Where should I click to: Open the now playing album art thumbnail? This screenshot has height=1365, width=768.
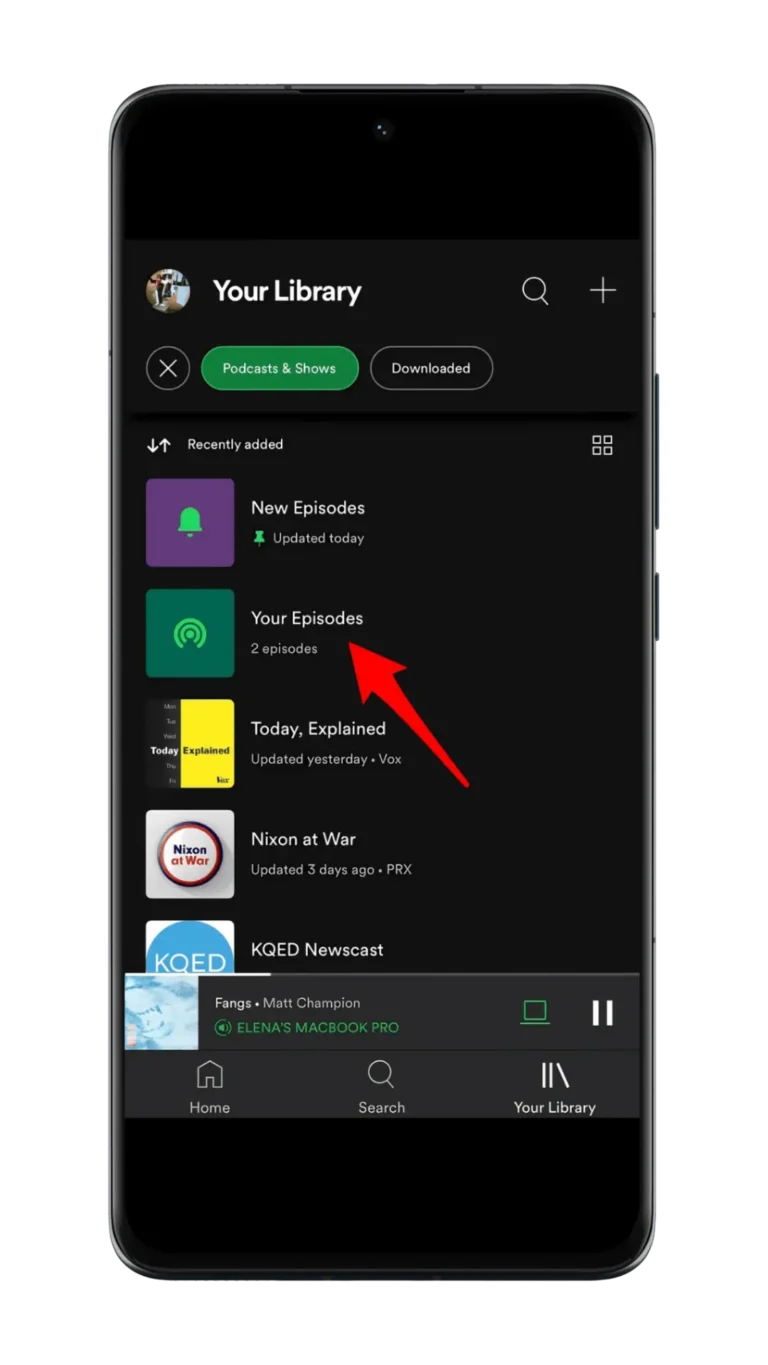[x=162, y=1012]
